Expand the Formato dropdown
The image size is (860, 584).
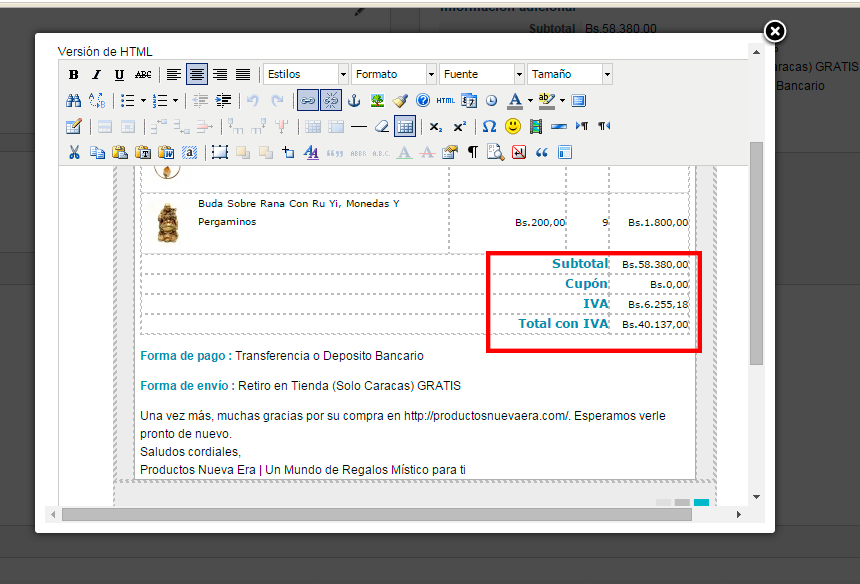tap(394, 74)
